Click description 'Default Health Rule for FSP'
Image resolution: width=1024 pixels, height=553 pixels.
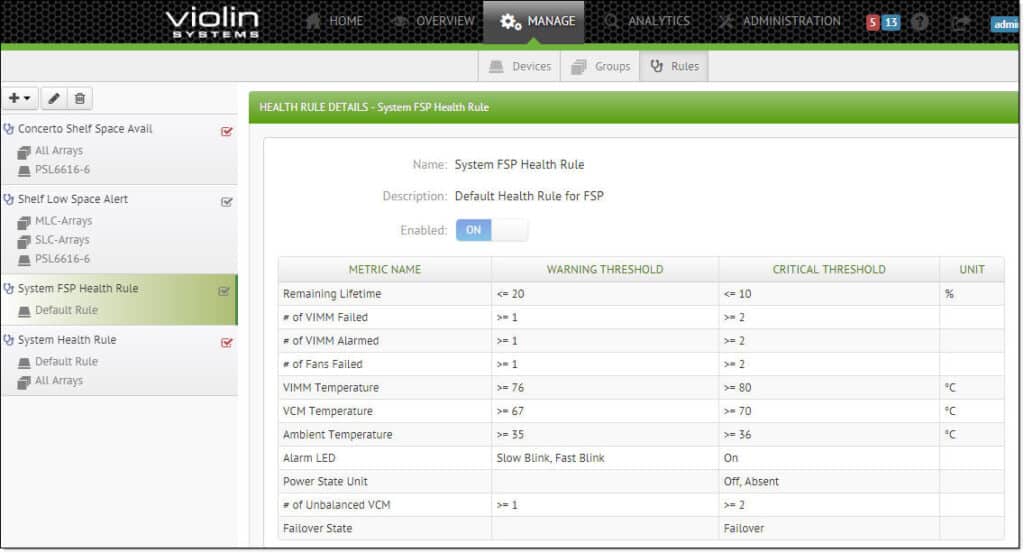click(529, 196)
